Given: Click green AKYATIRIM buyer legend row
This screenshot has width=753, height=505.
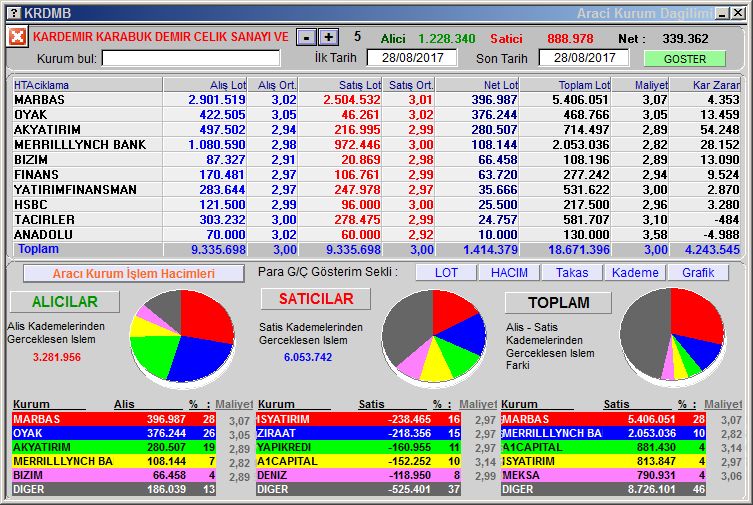Looking at the screenshot, I should [114, 447].
